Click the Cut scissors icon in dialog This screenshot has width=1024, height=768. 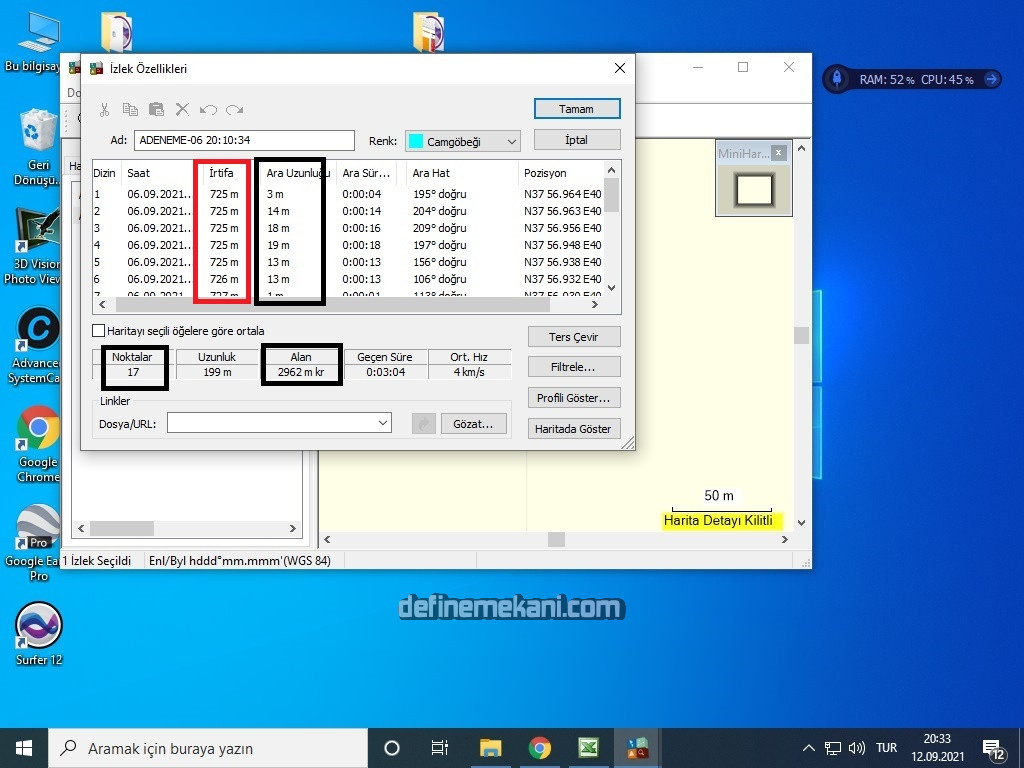104,109
